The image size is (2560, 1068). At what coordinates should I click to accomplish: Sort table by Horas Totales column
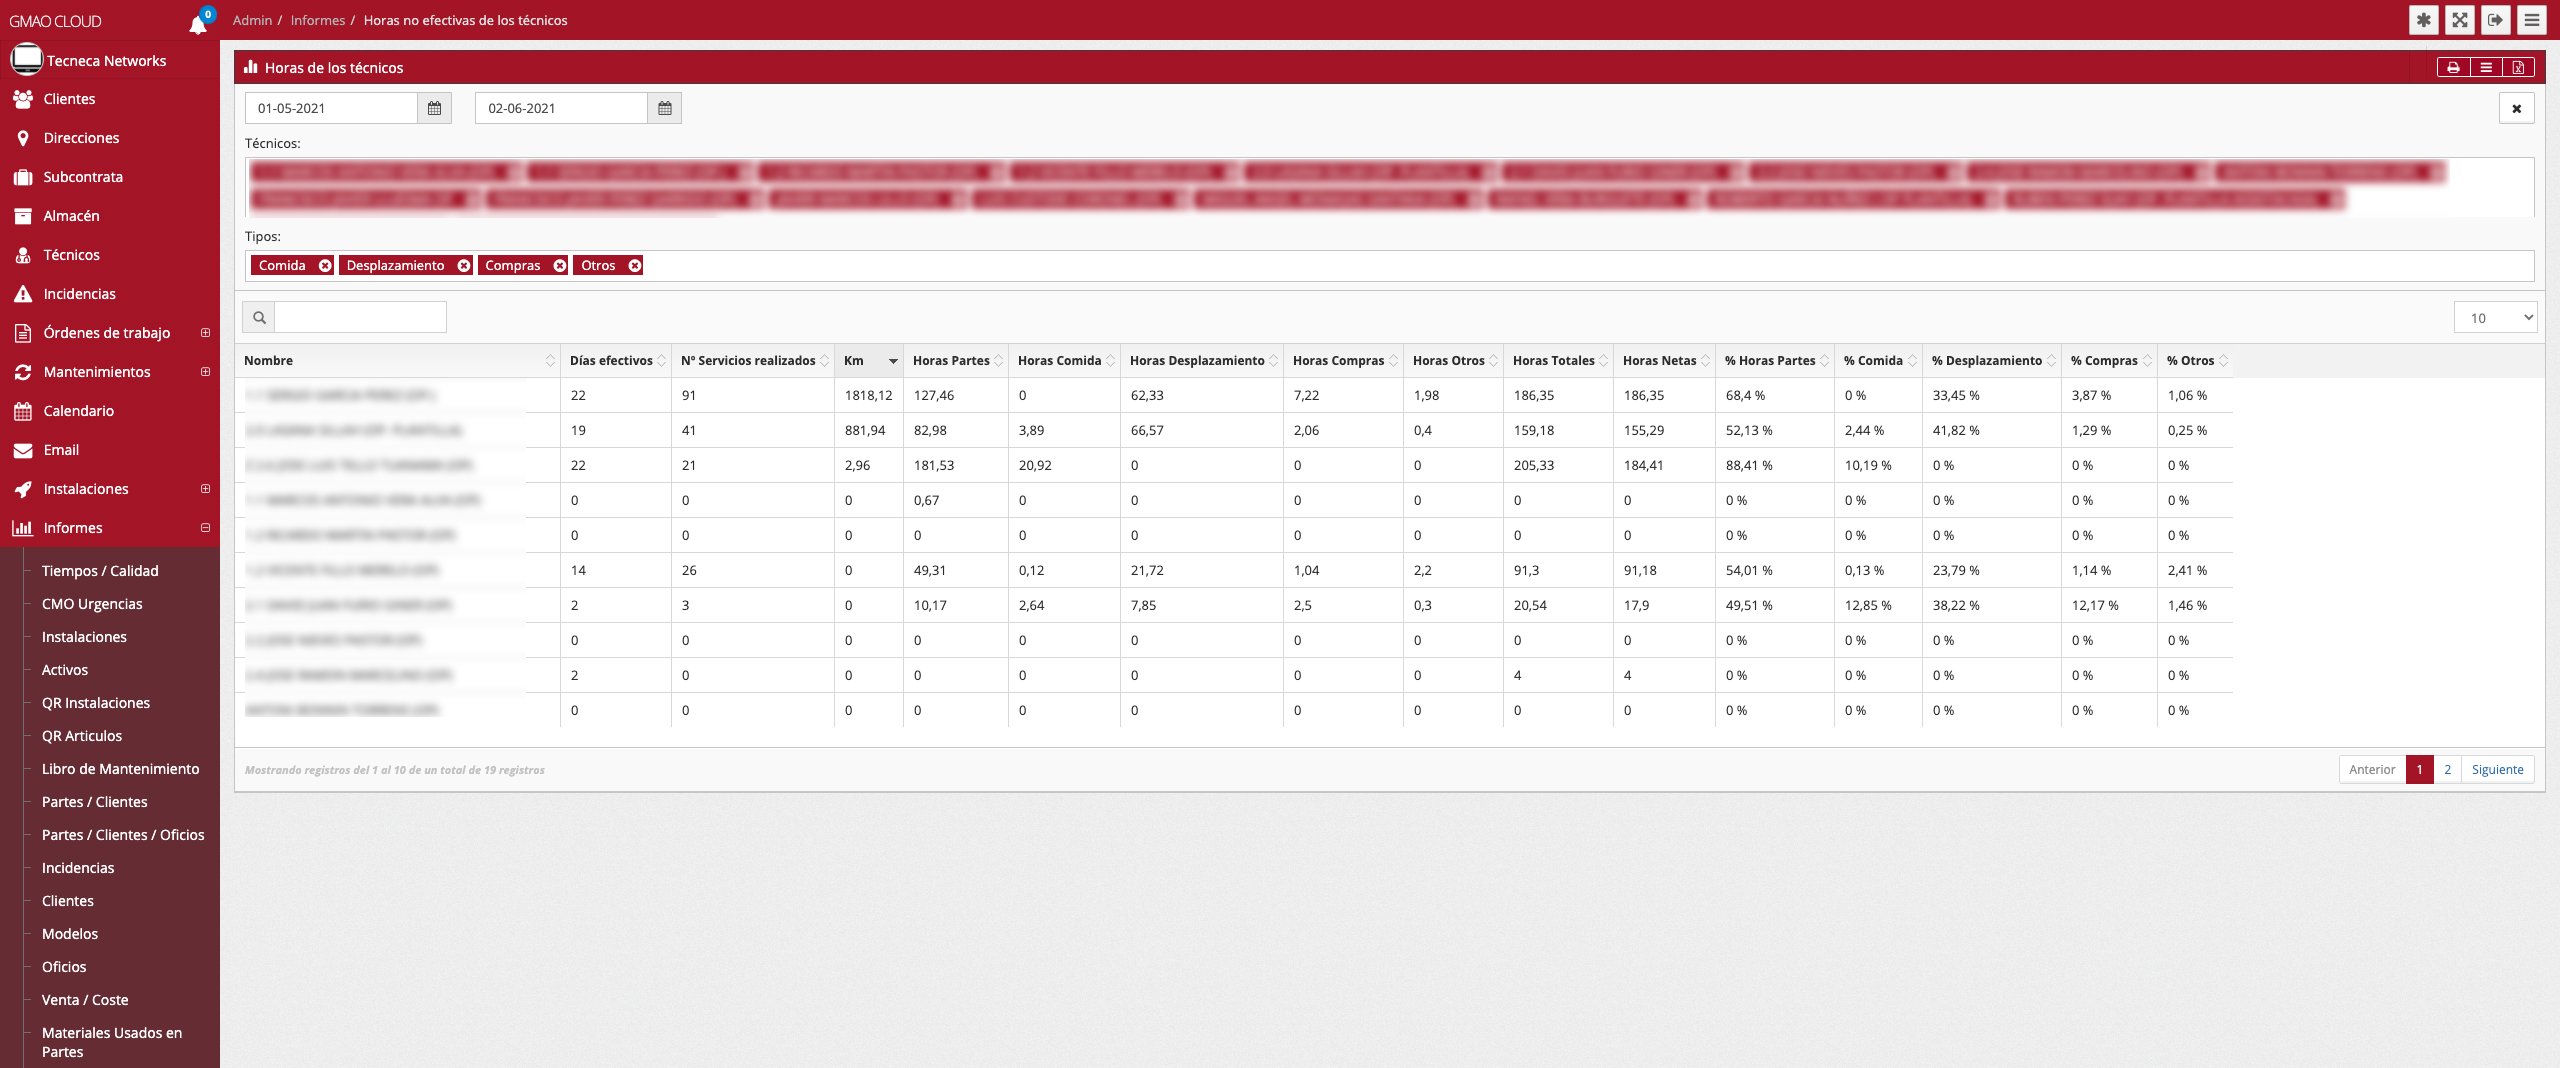[x=1559, y=361]
